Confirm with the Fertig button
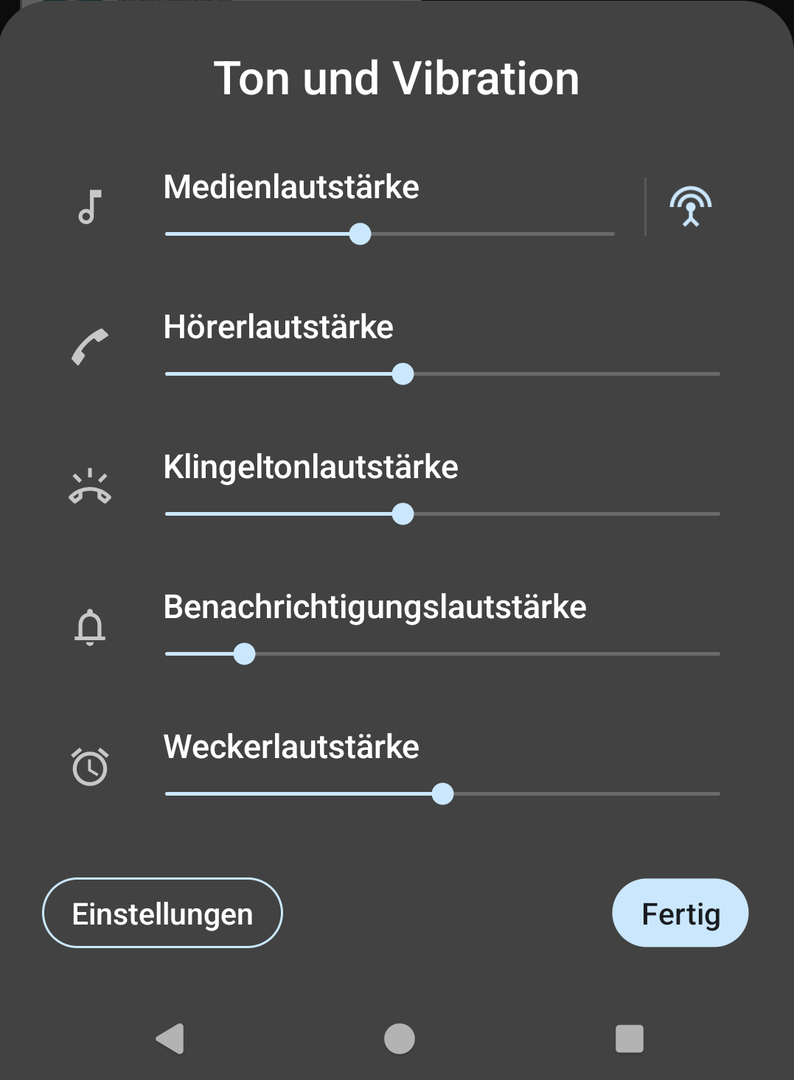This screenshot has height=1080, width=794. click(x=680, y=913)
